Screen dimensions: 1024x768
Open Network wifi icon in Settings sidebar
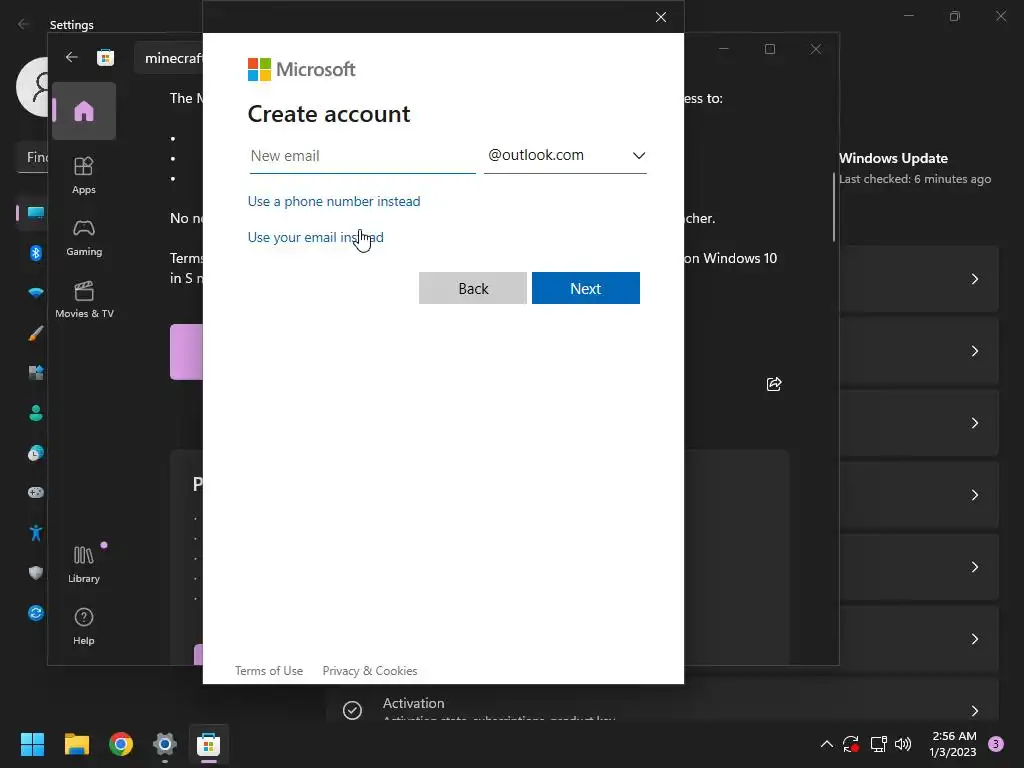pyautogui.click(x=36, y=293)
